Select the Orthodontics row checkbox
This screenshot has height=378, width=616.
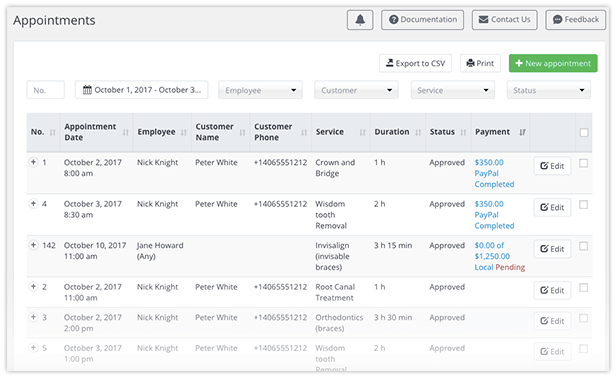(583, 318)
